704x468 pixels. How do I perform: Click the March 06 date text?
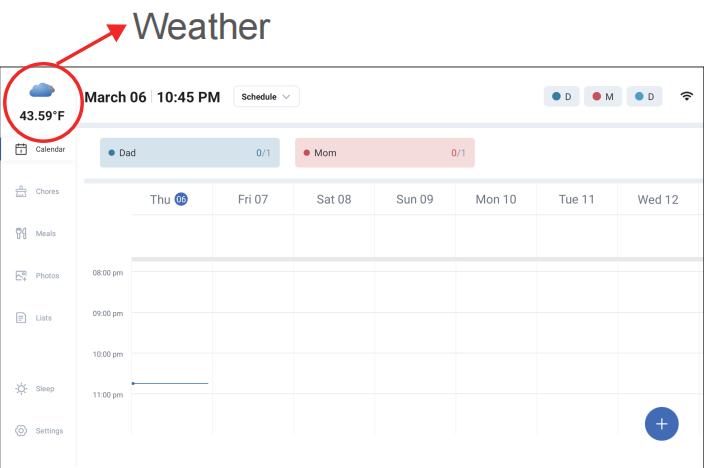(115, 97)
